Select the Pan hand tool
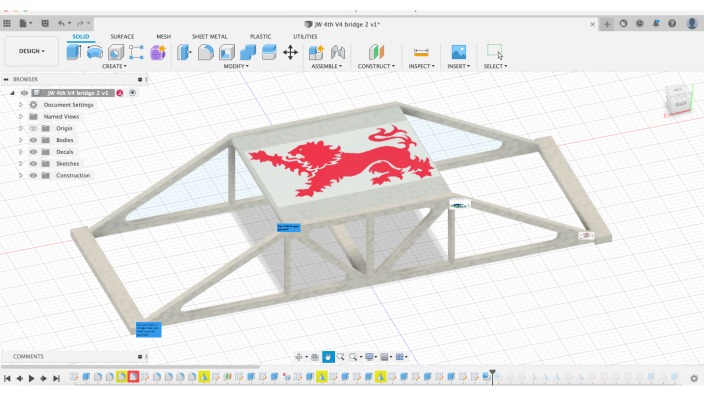 click(328, 357)
